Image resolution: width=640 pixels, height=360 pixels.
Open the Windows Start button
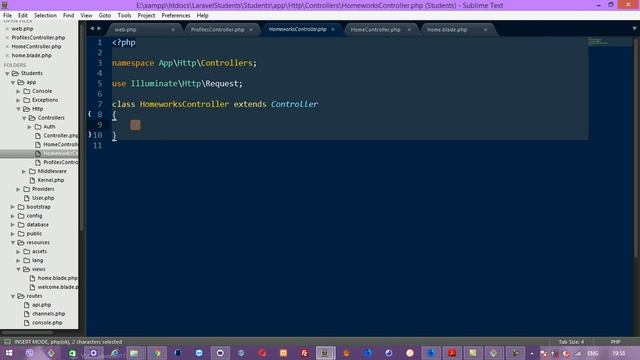9,353
